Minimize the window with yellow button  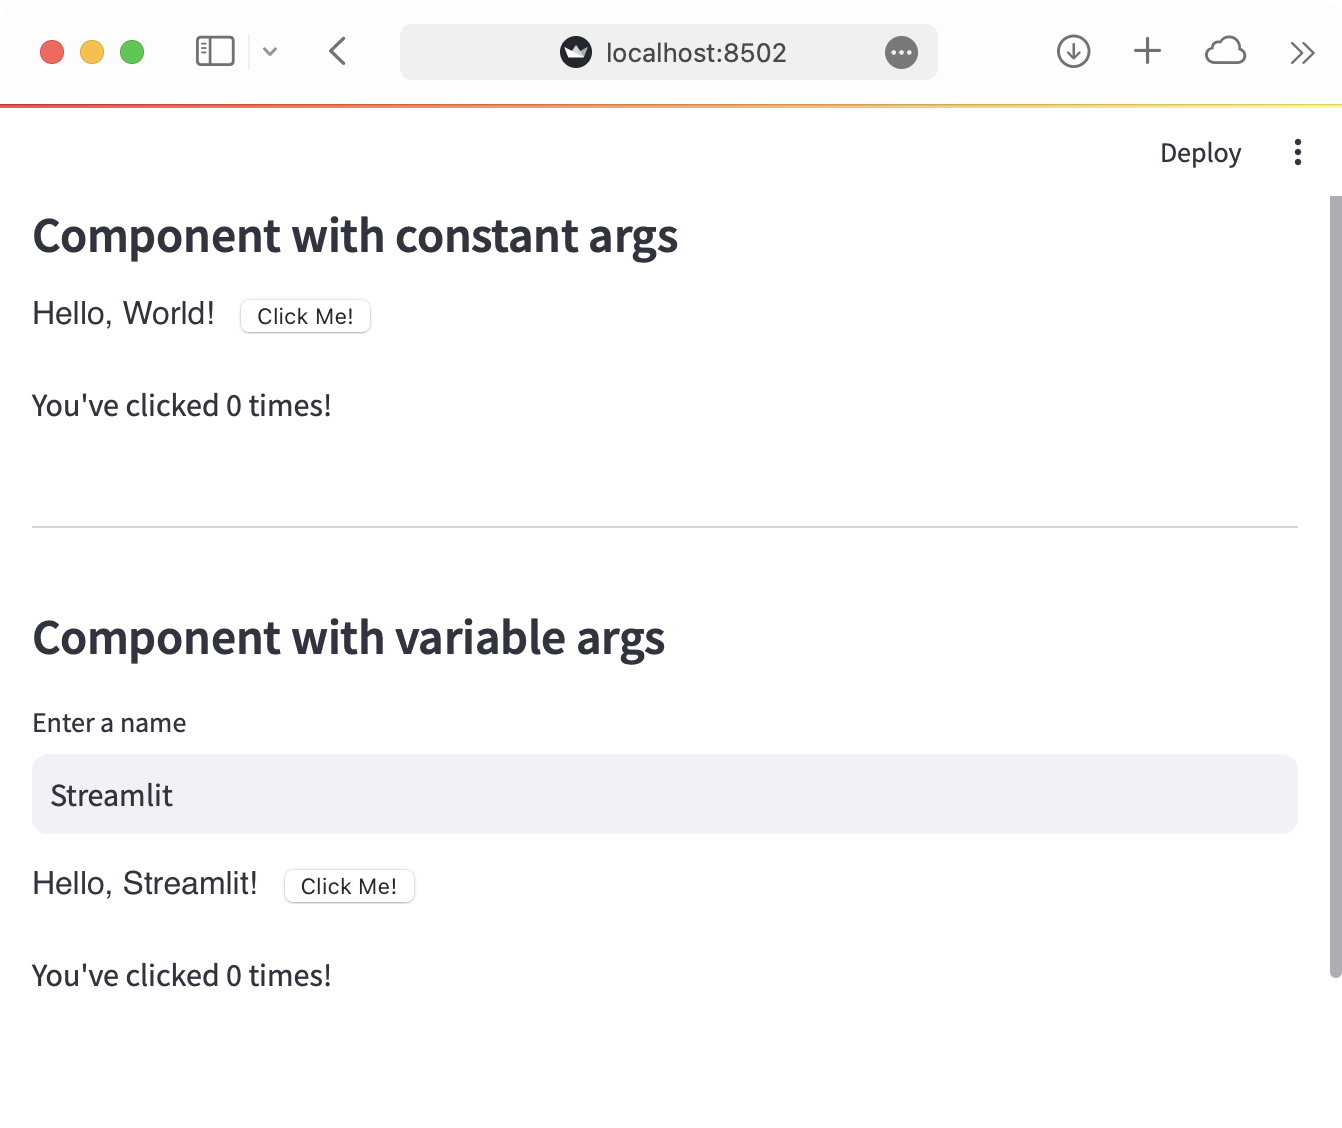(92, 52)
